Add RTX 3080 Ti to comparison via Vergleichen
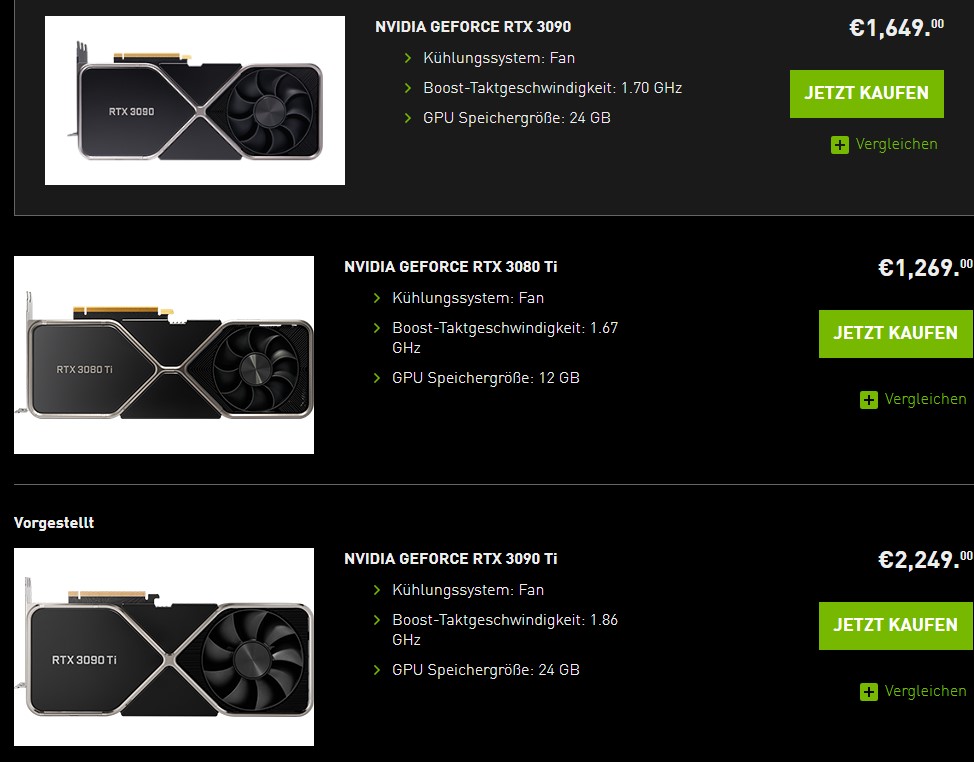 tap(925, 399)
